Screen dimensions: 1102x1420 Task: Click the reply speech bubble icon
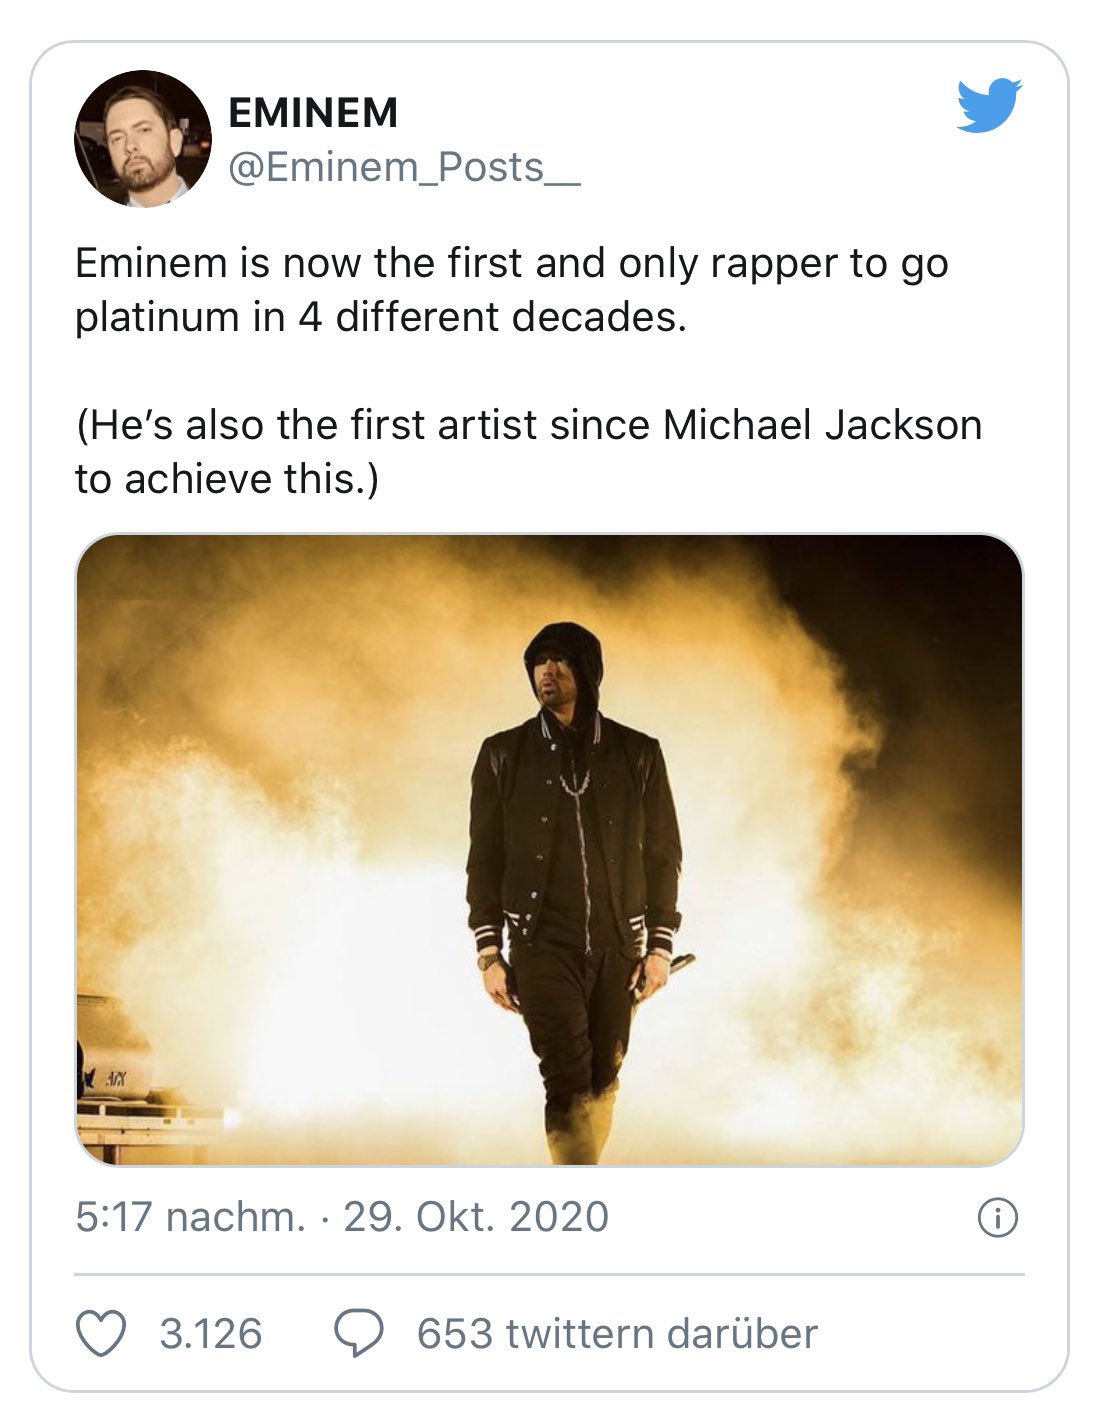point(358,1334)
